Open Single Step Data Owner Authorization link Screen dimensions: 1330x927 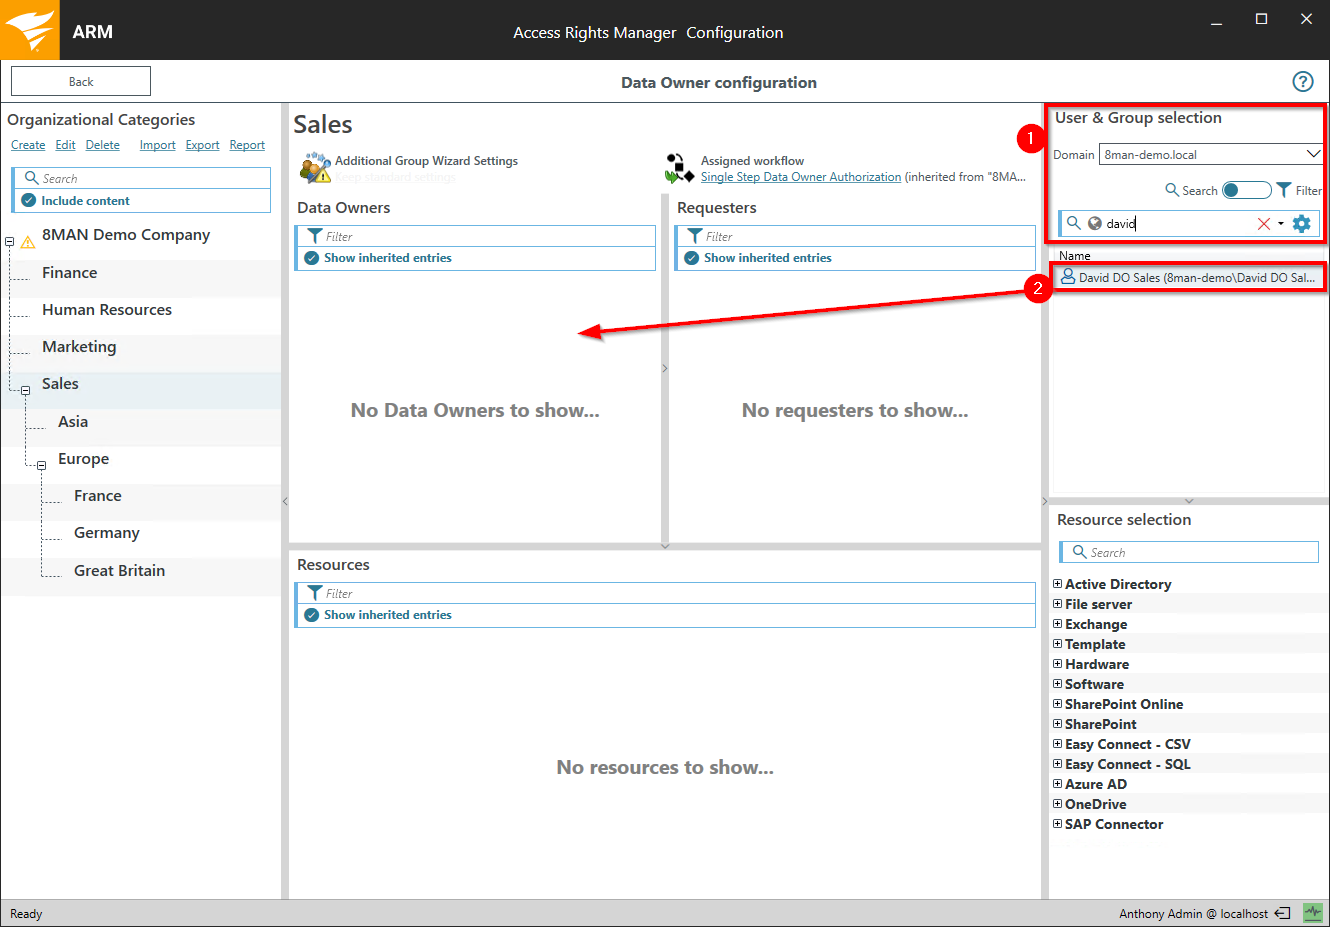(800, 177)
